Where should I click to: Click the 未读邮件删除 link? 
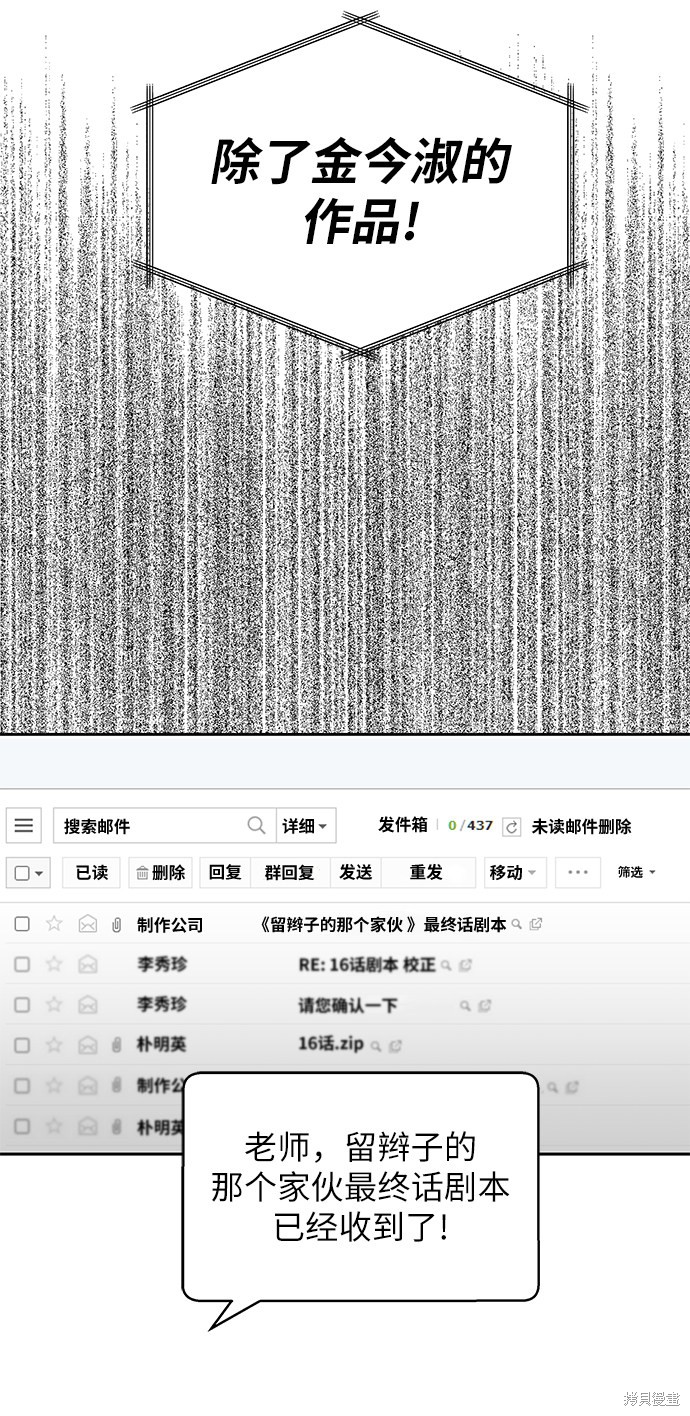point(581,826)
